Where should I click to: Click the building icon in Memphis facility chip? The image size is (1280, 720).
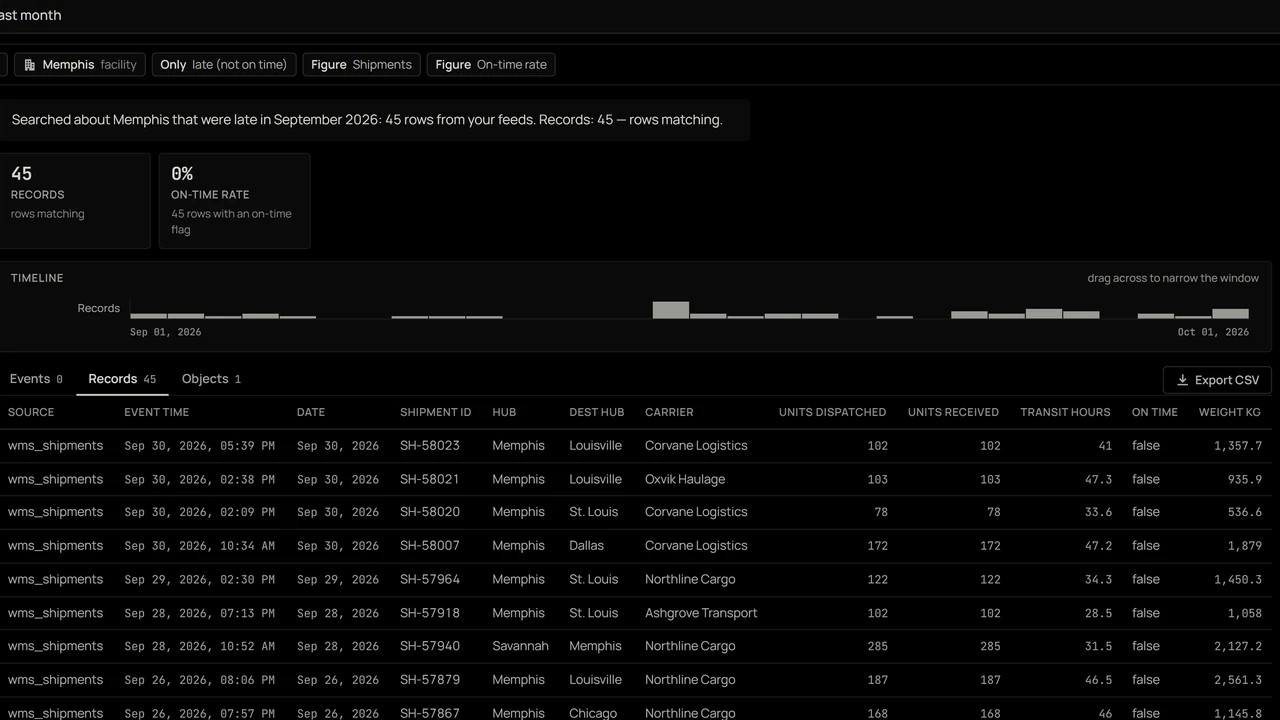pos(30,65)
